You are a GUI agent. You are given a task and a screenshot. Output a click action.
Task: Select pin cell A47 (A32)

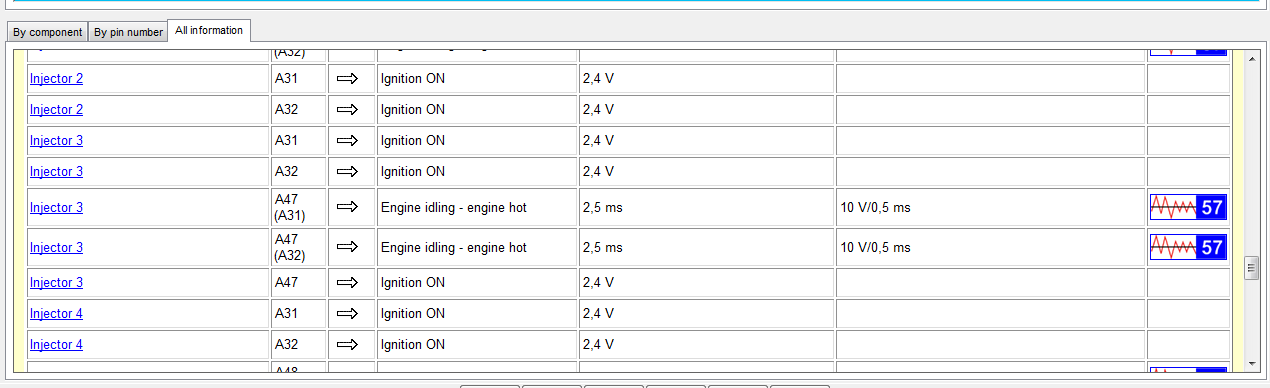(x=299, y=247)
